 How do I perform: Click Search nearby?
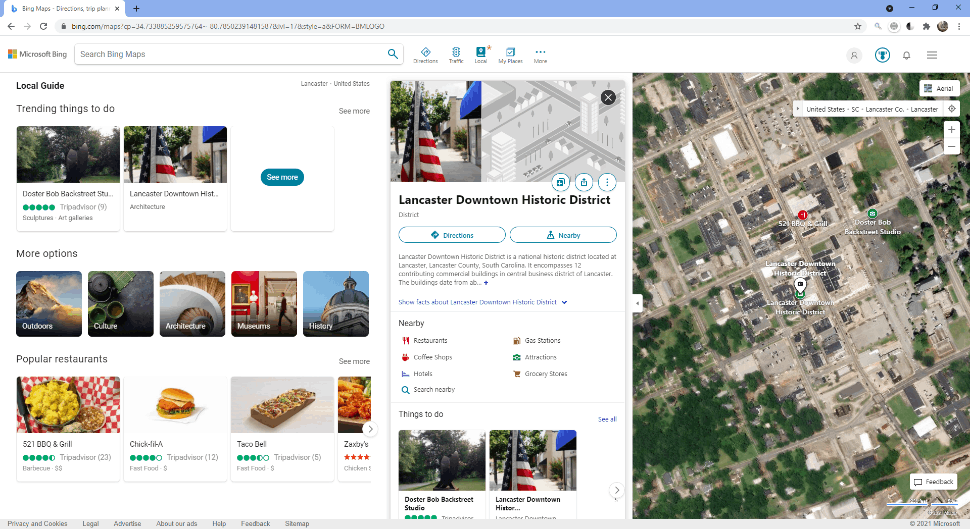pos(428,390)
